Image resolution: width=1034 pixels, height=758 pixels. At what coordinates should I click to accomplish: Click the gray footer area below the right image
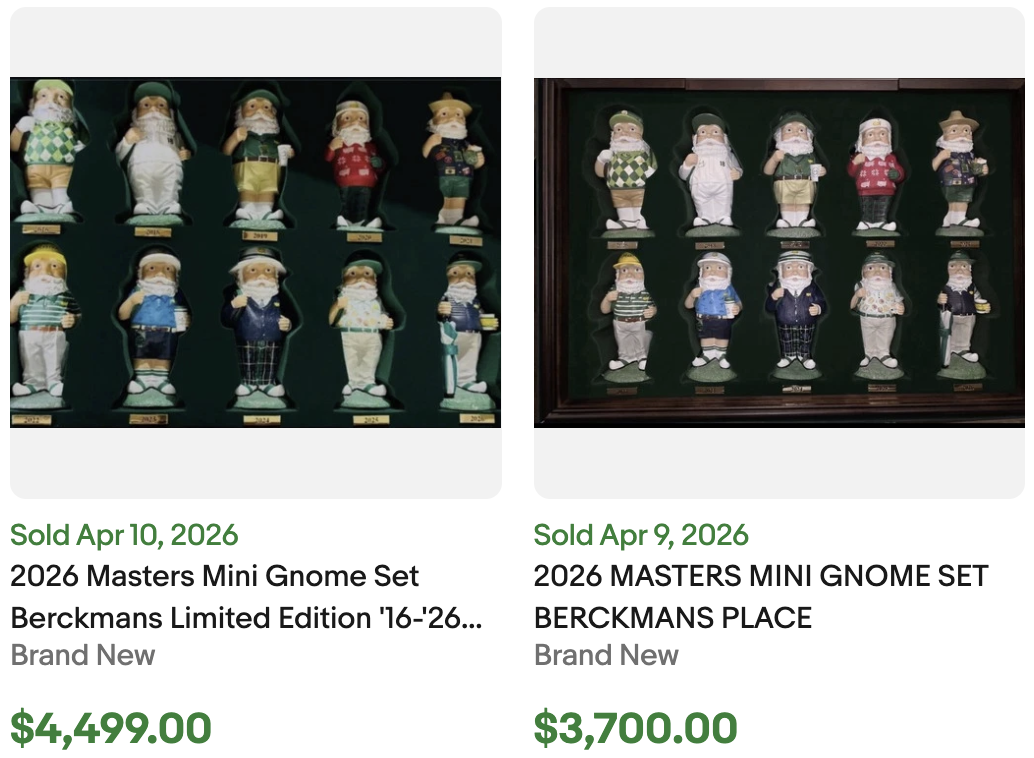tap(781, 465)
